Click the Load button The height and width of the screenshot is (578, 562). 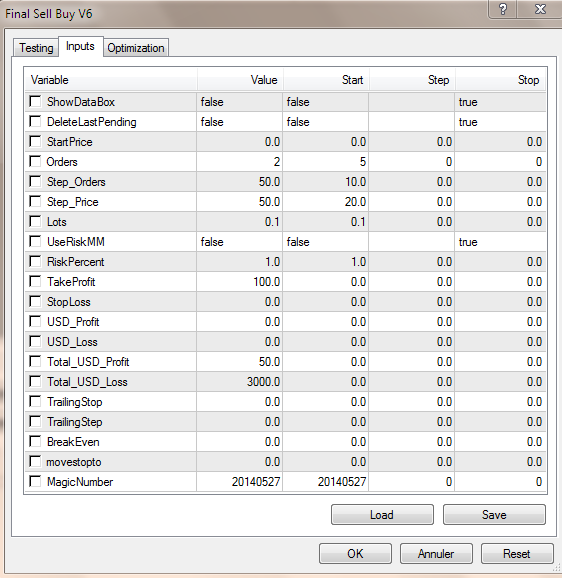(382, 515)
